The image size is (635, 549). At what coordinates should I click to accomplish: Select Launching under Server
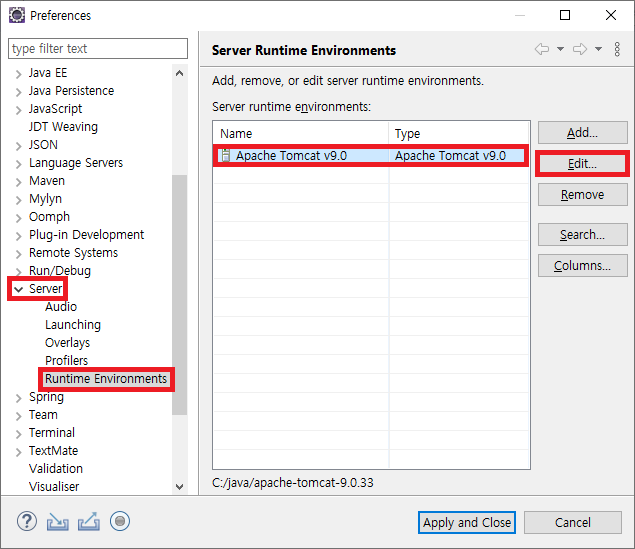coord(73,325)
